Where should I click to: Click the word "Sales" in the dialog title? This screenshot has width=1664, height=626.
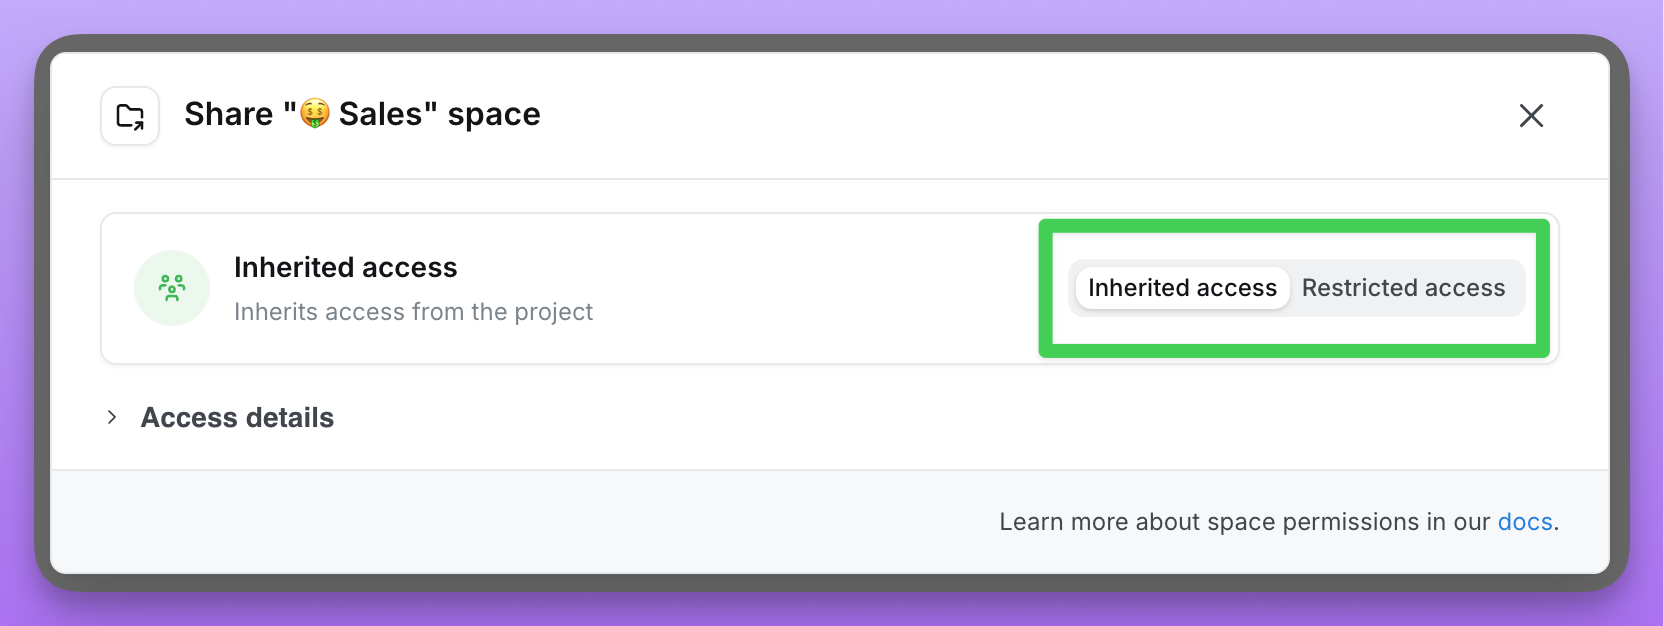pos(381,114)
